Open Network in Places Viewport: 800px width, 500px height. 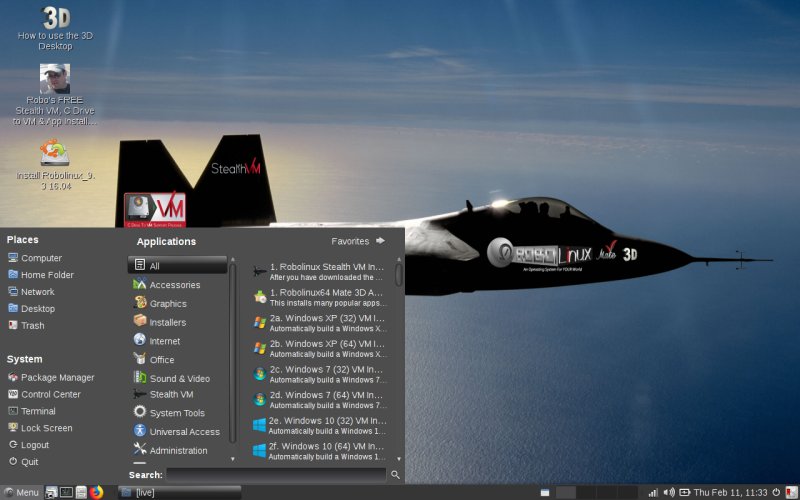[31, 291]
